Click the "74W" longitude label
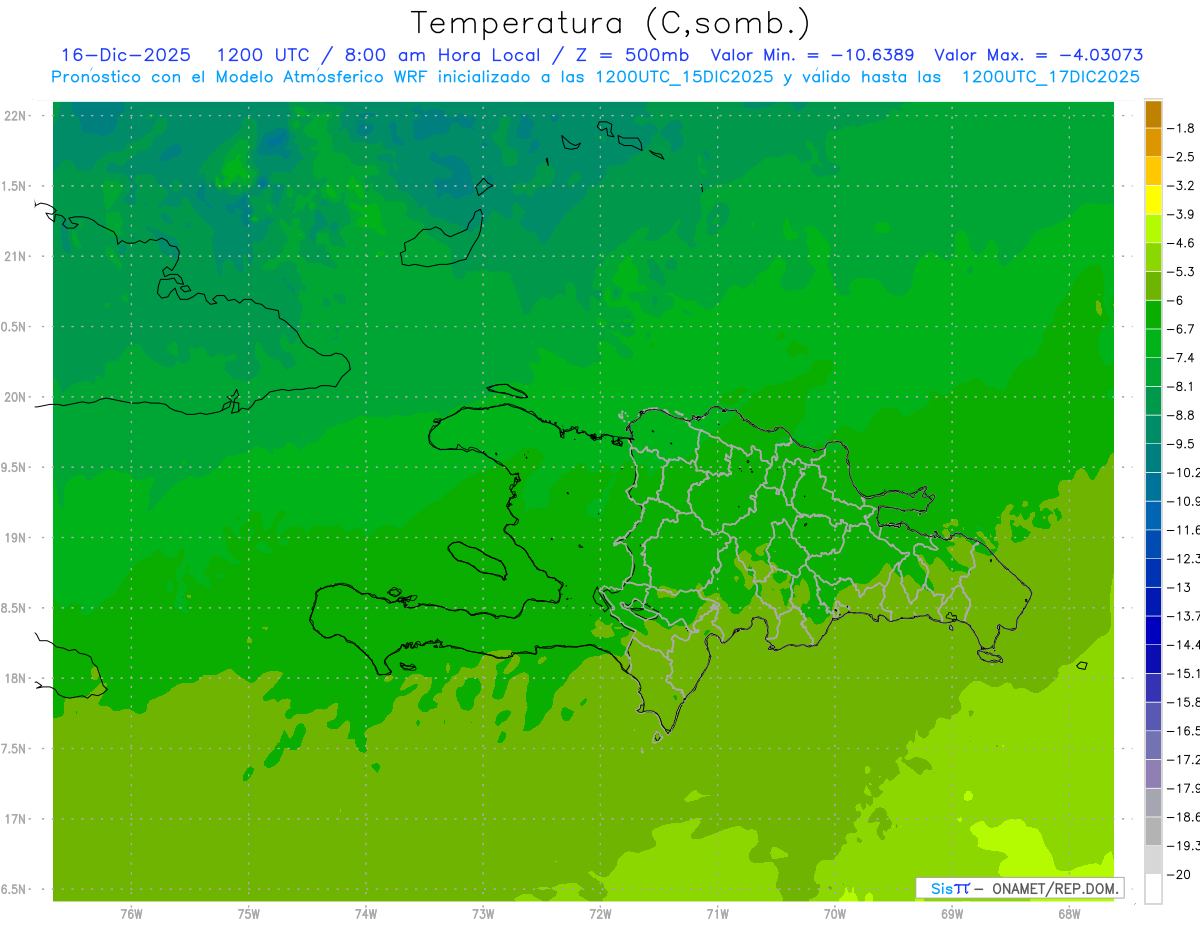Viewport: 1200px width, 927px height. coord(365,914)
